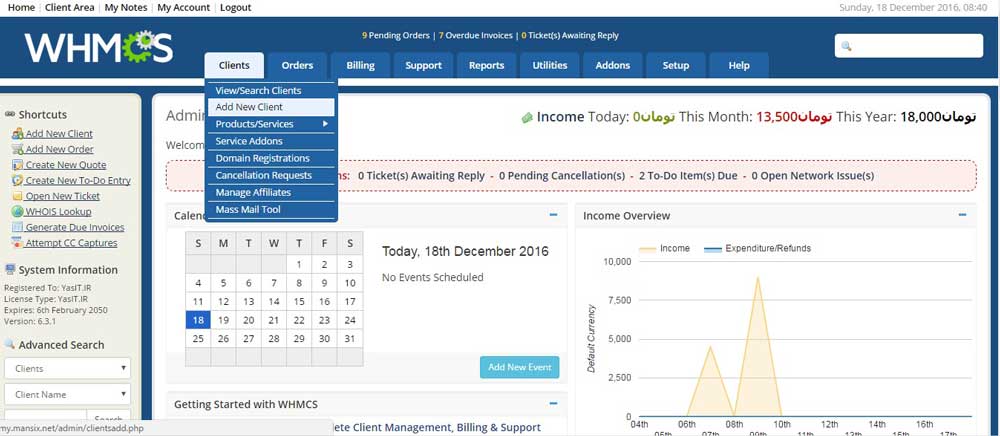Open the Billing top menu

pyautogui.click(x=360, y=65)
